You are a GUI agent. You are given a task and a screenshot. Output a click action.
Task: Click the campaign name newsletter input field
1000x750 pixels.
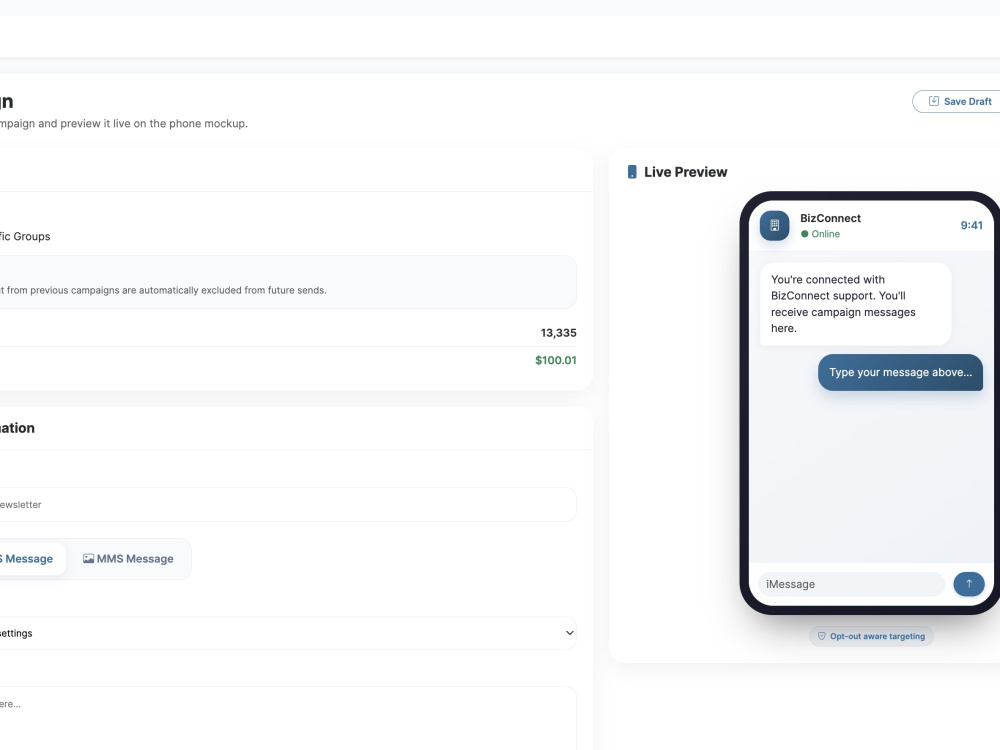pos(288,504)
